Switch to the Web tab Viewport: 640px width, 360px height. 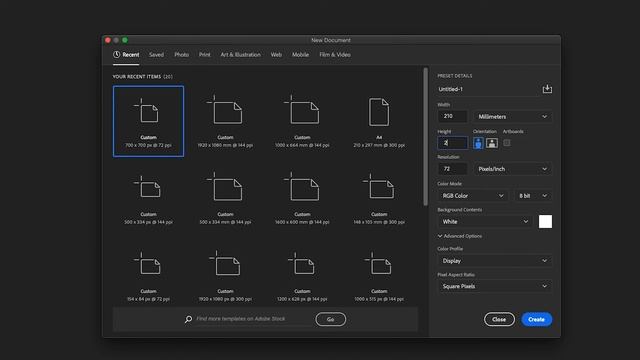pyautogui.click(x=276, y=55)
